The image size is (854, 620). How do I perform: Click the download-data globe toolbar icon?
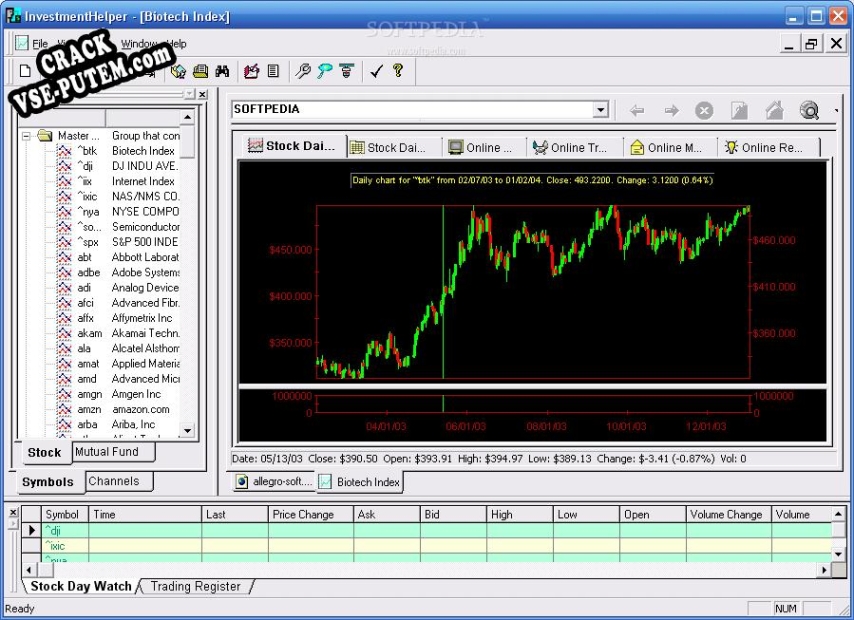click(178, 71)
